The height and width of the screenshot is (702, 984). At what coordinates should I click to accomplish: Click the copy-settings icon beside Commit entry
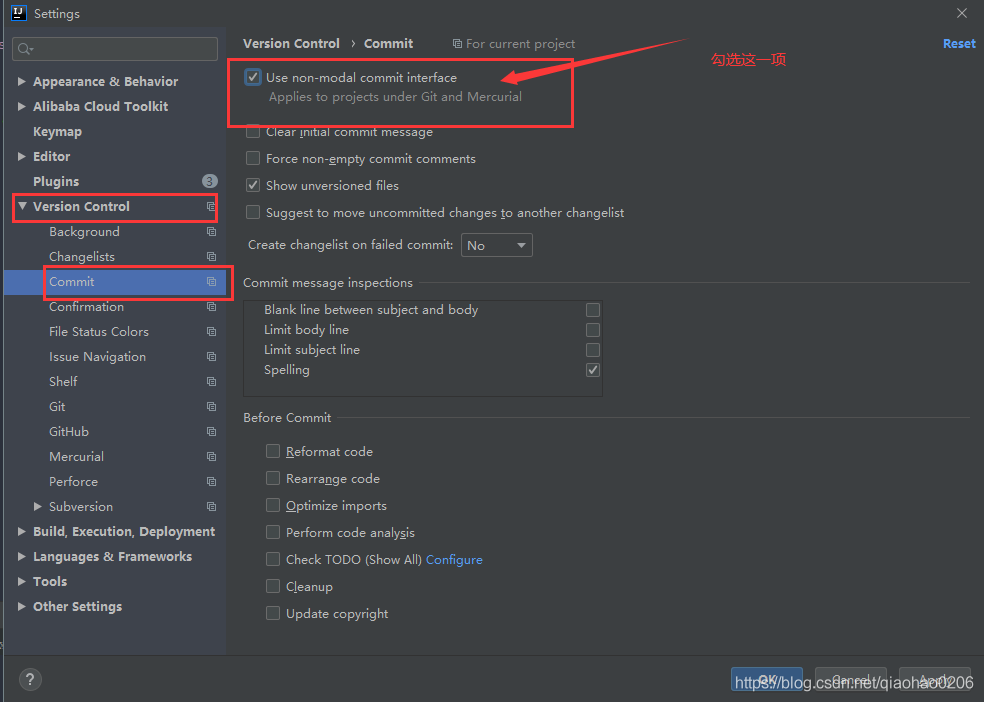210,282
